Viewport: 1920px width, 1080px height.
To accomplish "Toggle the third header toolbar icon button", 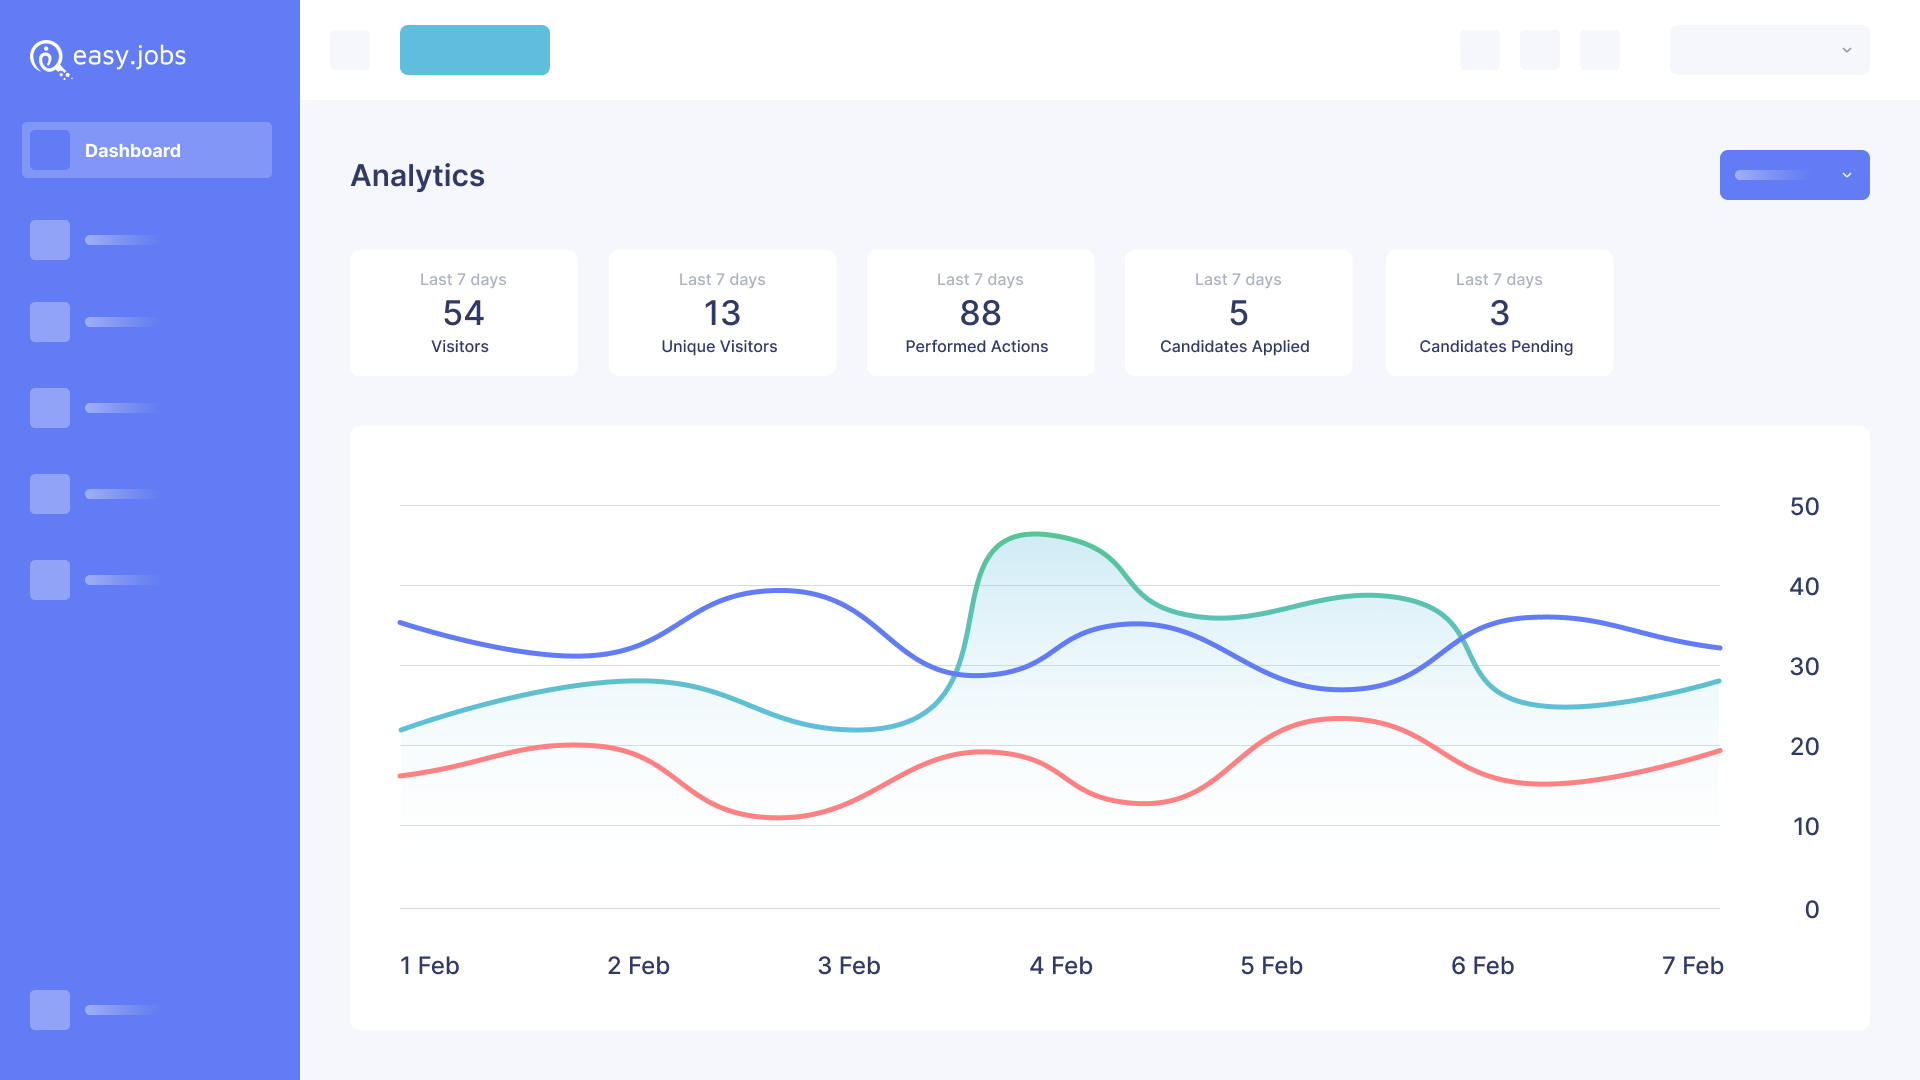I will pyautogui.click(x=1600, y=49).
